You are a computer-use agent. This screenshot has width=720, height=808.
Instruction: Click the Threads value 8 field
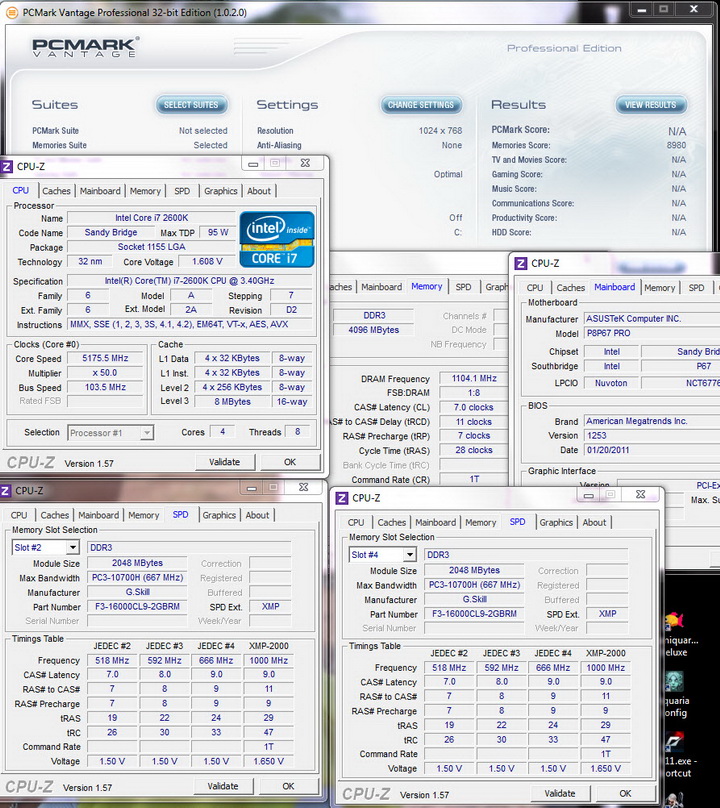[x=297, y=431]
